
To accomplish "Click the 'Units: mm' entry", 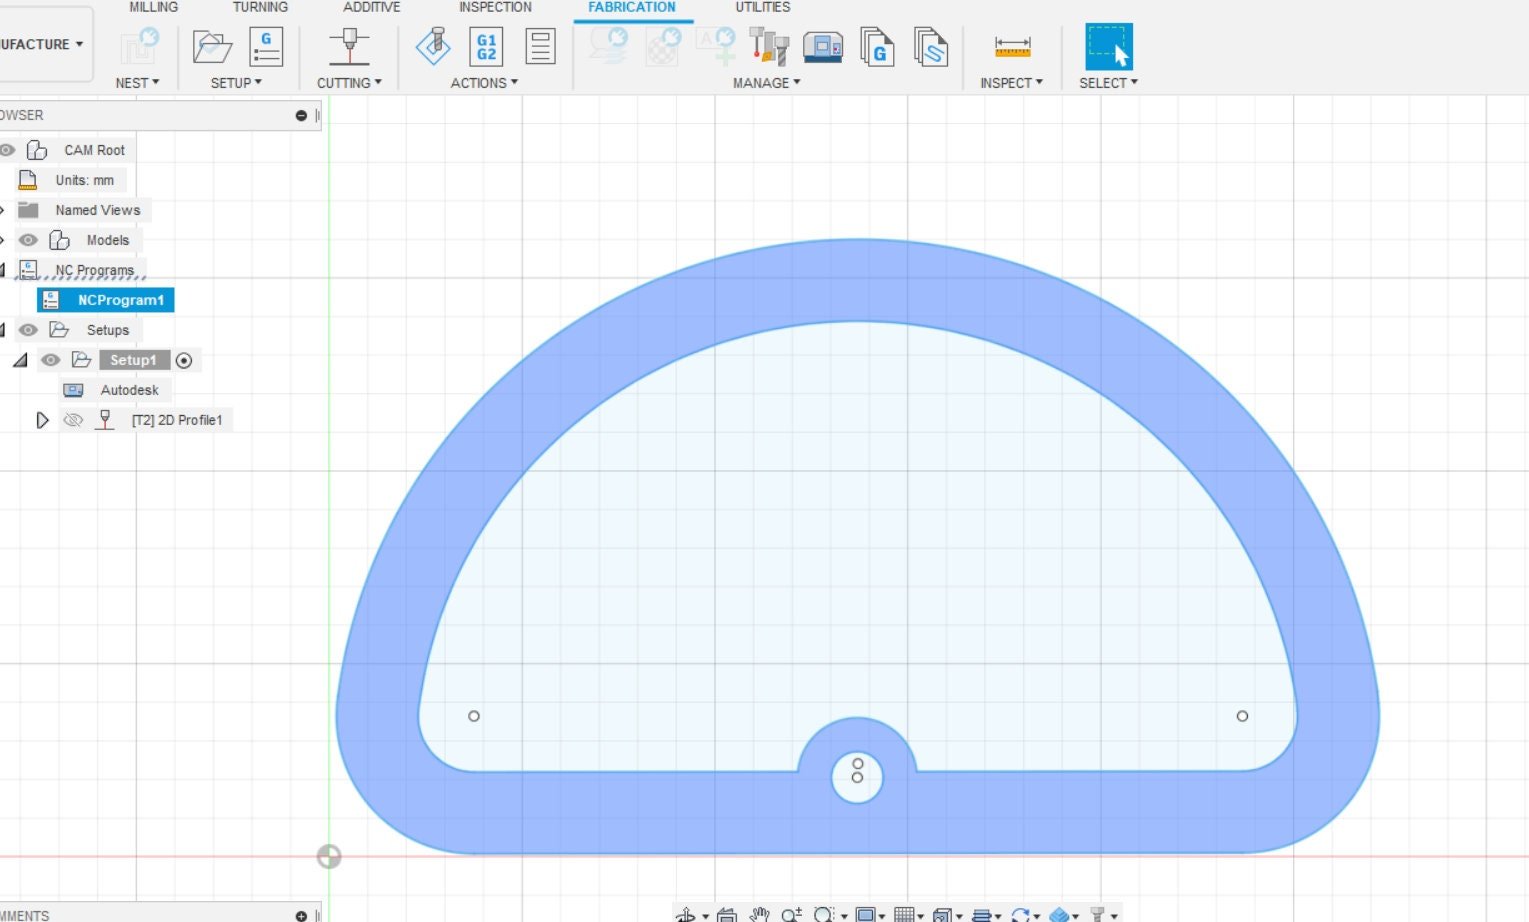I will coord(84,180).
